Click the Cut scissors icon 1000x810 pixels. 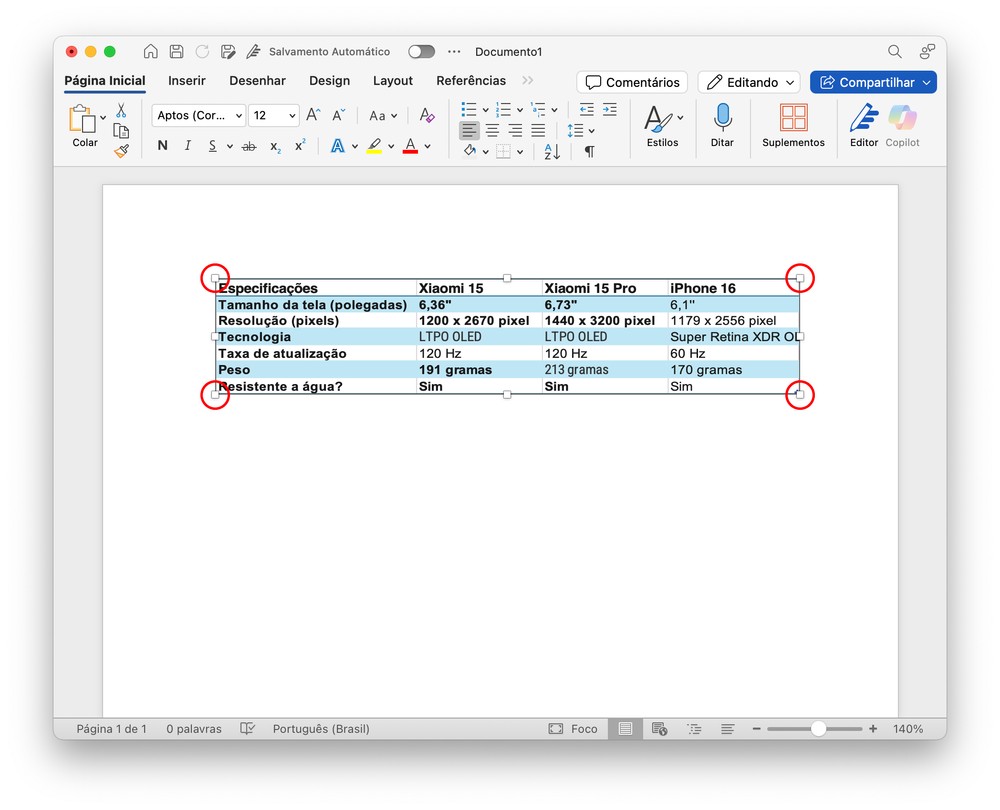point(121,111)
